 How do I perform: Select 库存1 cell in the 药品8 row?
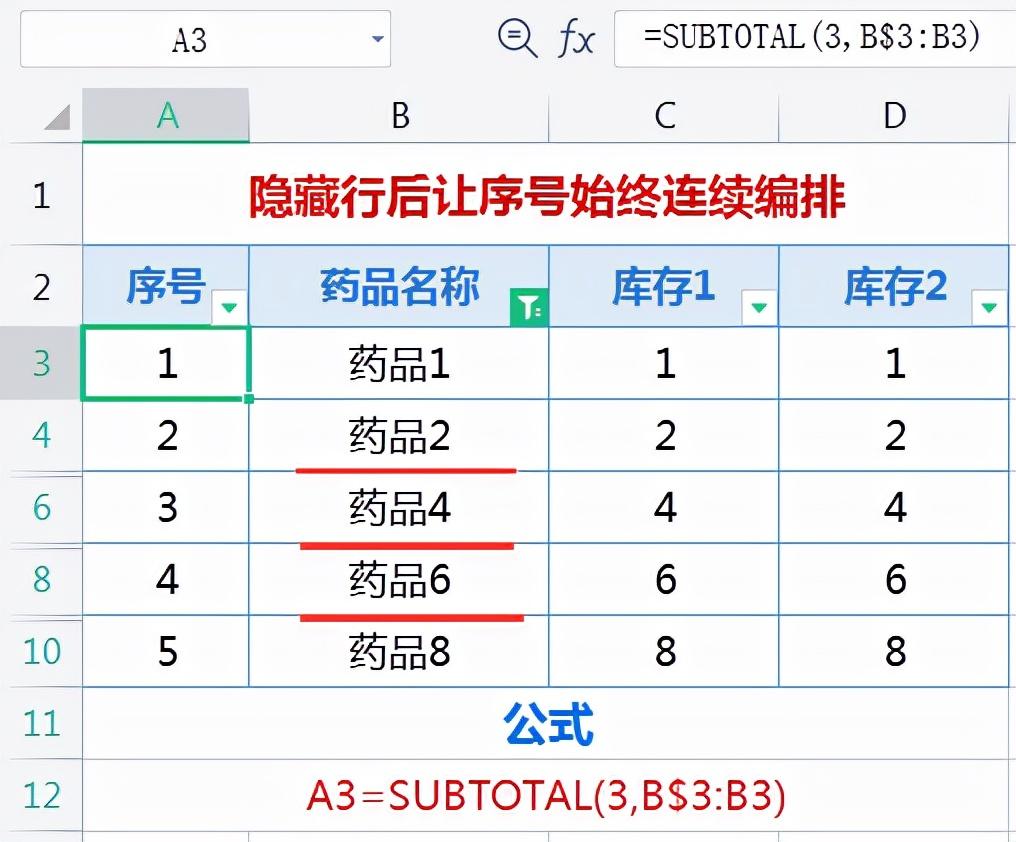[x=664, y=651]
